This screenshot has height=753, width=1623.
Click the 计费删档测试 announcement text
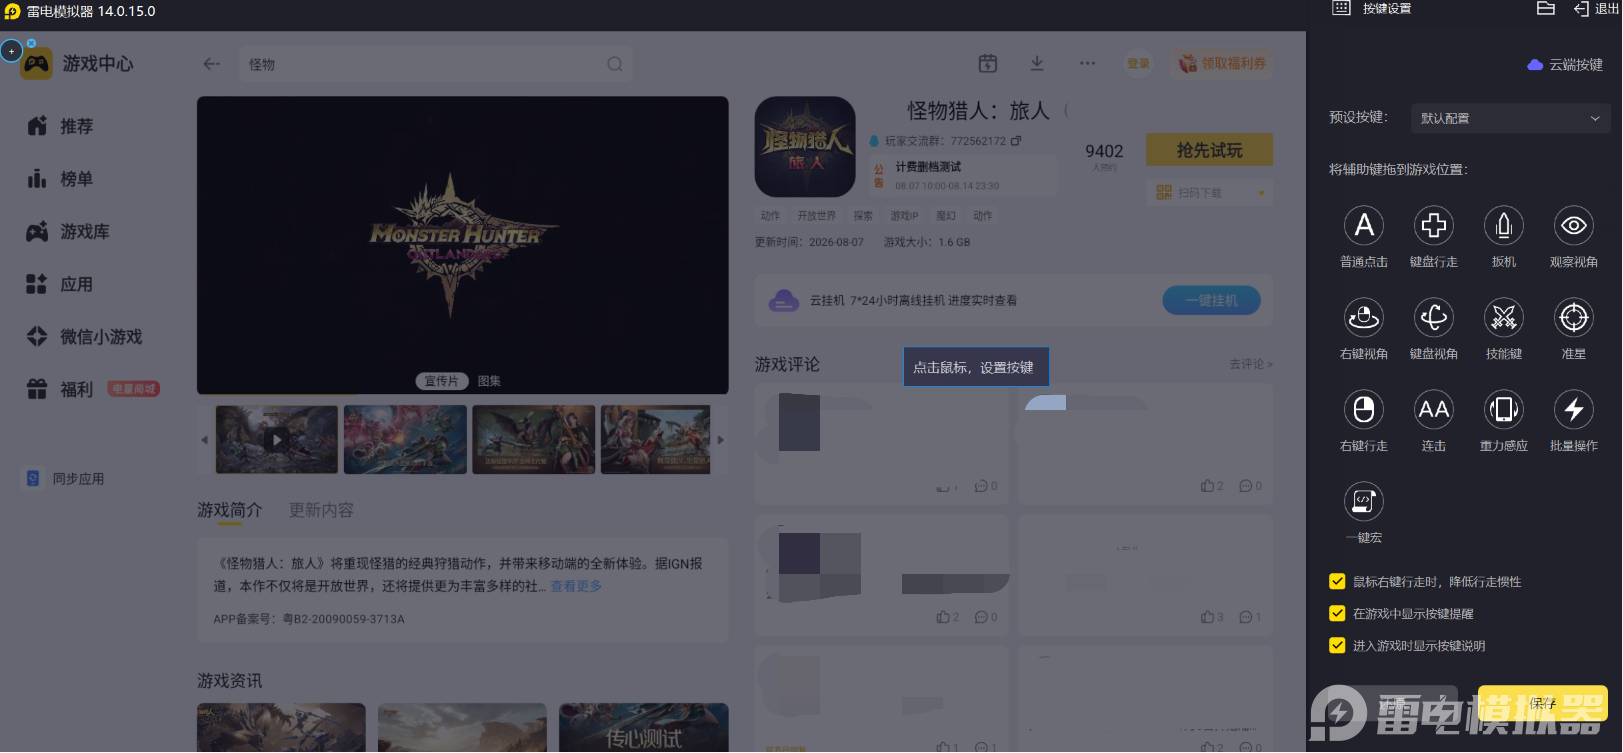pos(928,167)
